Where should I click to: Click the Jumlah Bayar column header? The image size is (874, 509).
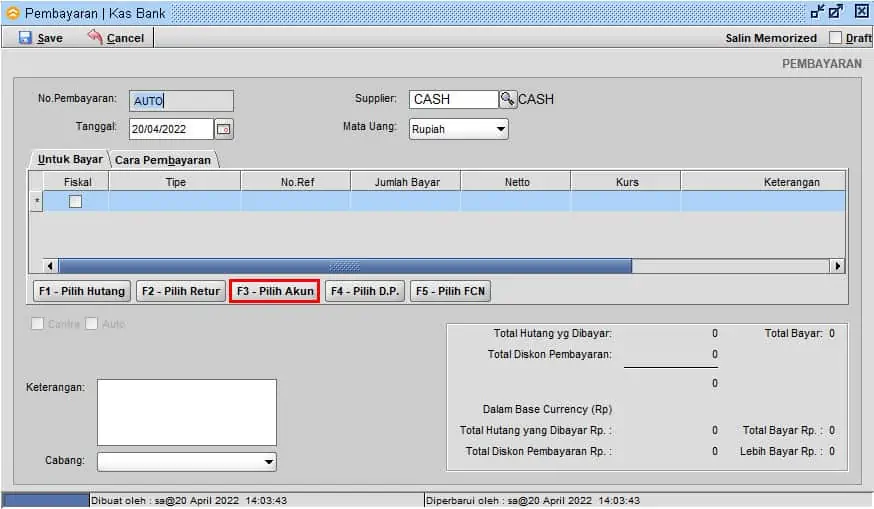[406, 182]
